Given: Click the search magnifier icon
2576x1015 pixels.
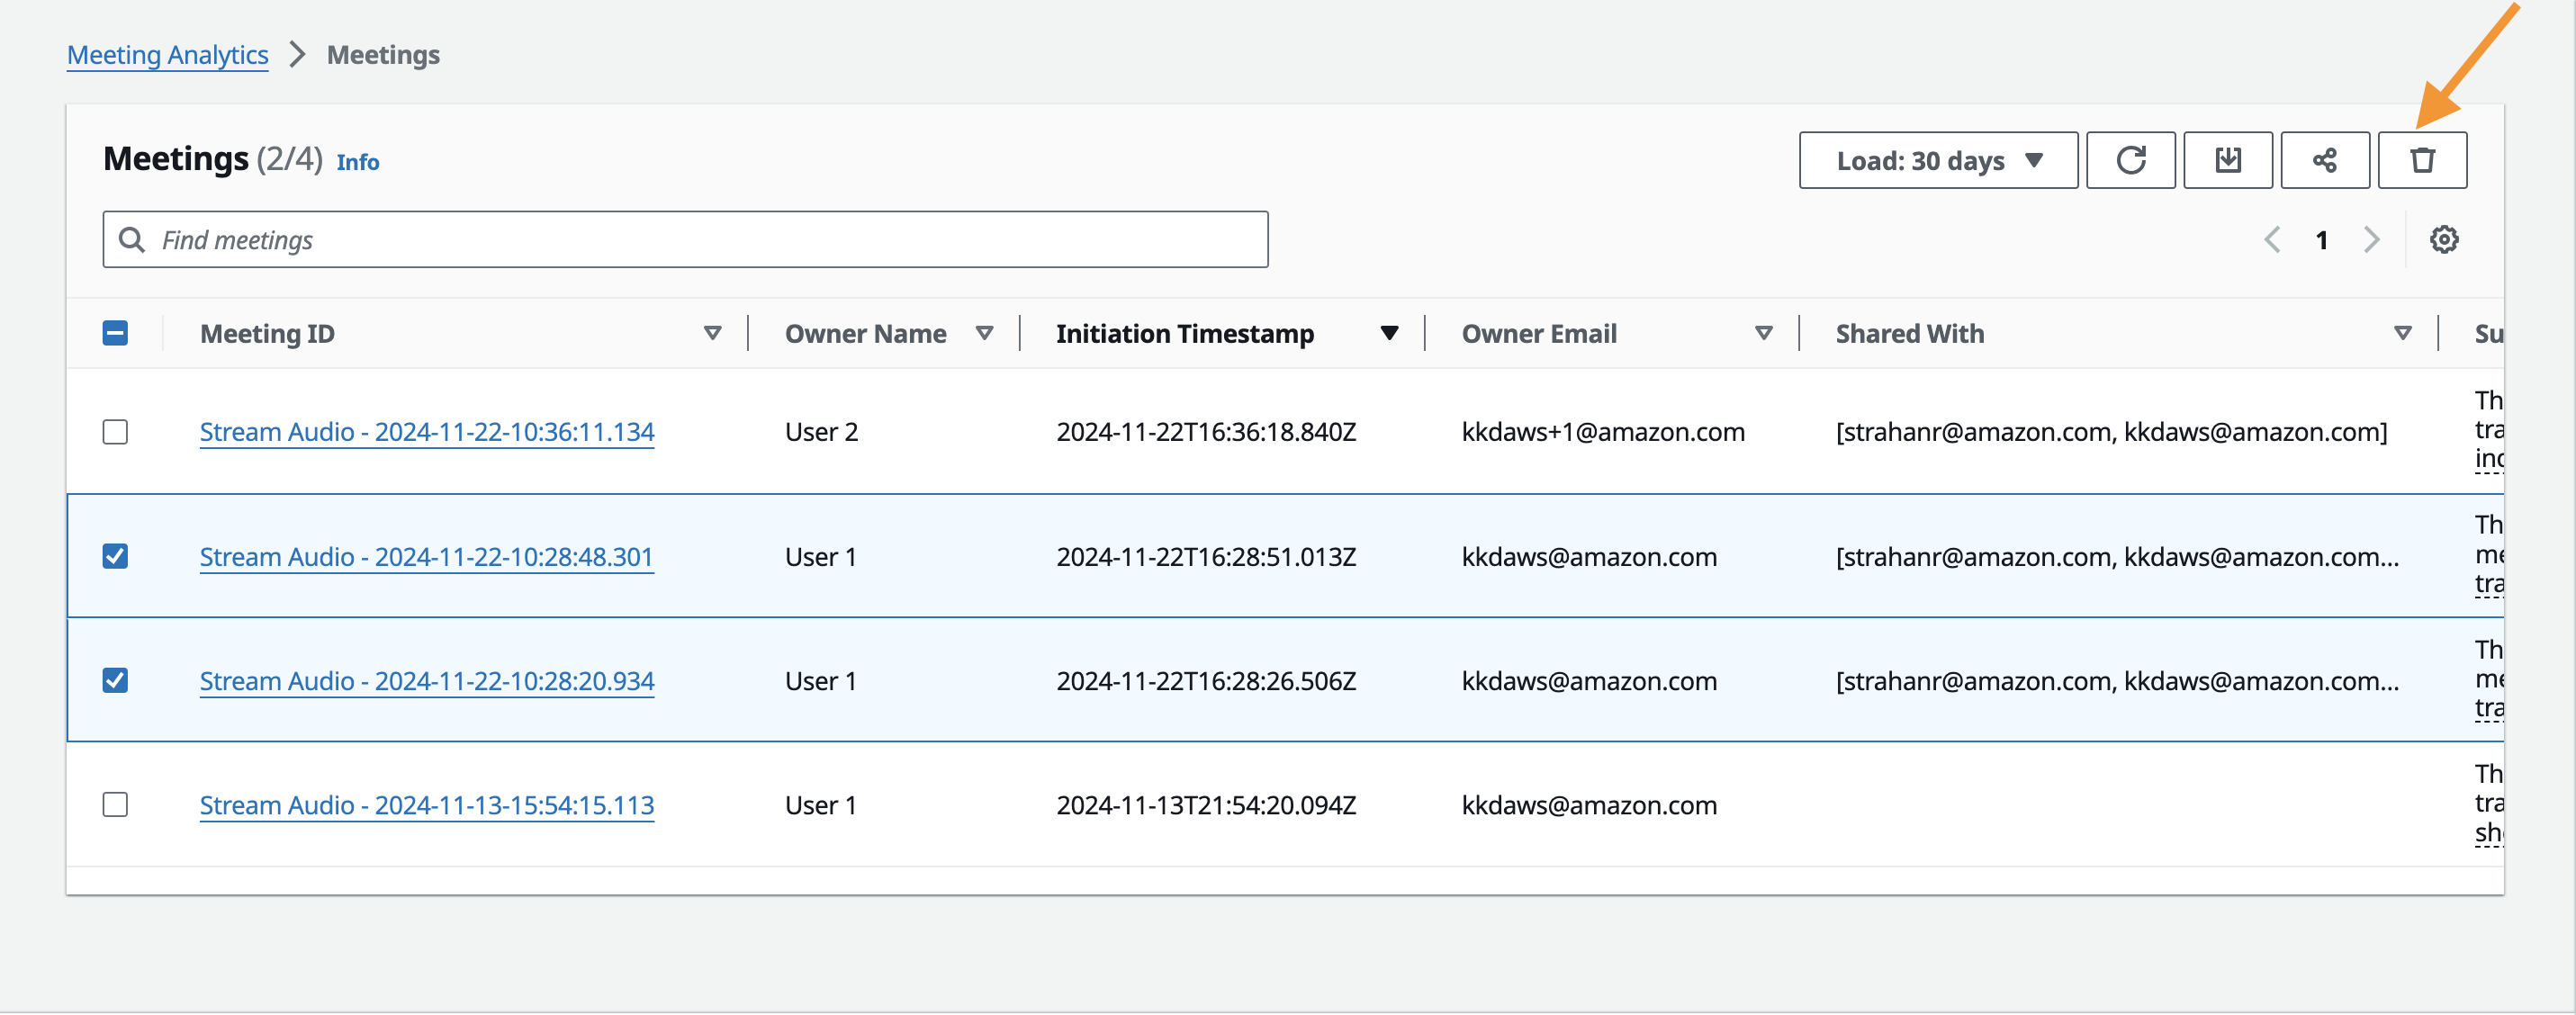Looking at the screenshot, I should (x=131, y=240).
